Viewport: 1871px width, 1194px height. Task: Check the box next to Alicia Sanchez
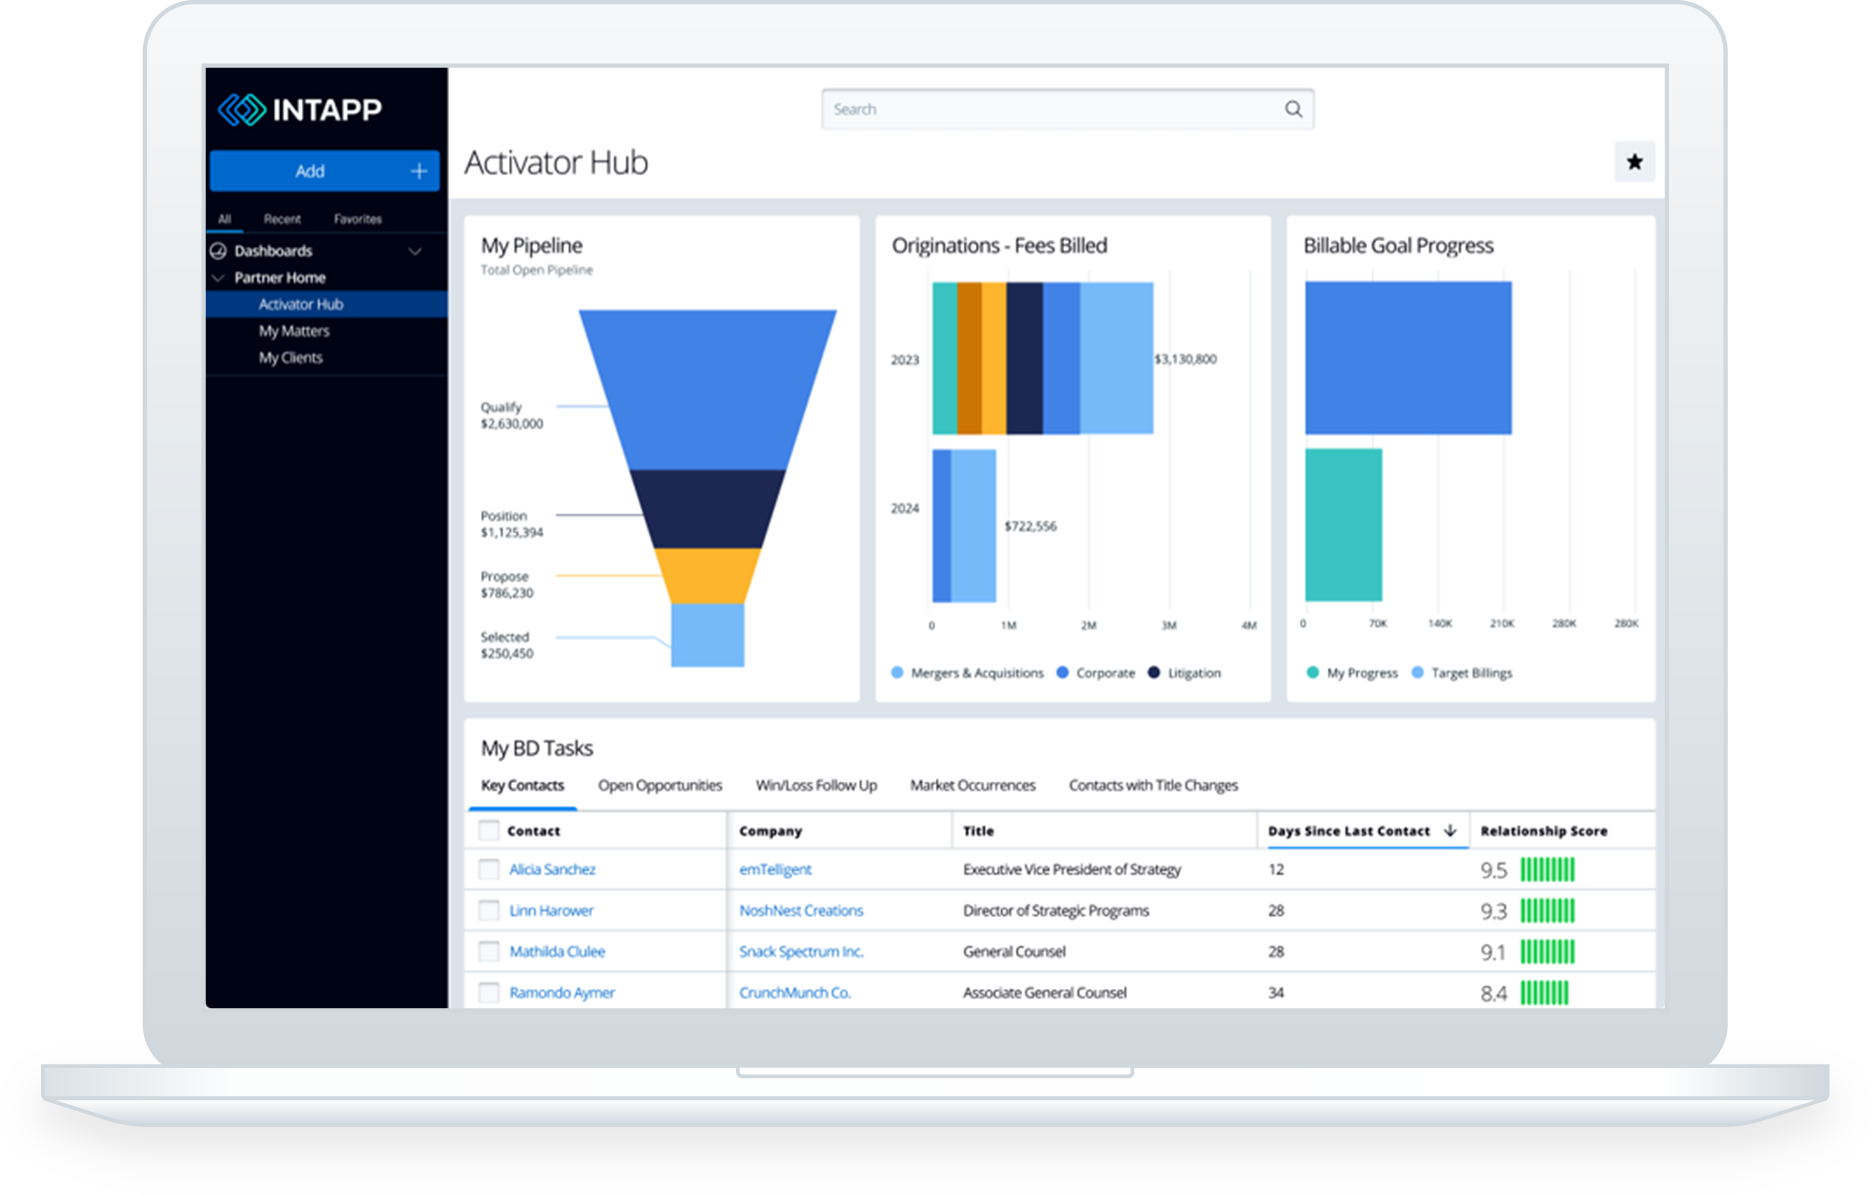coord(489,869)
